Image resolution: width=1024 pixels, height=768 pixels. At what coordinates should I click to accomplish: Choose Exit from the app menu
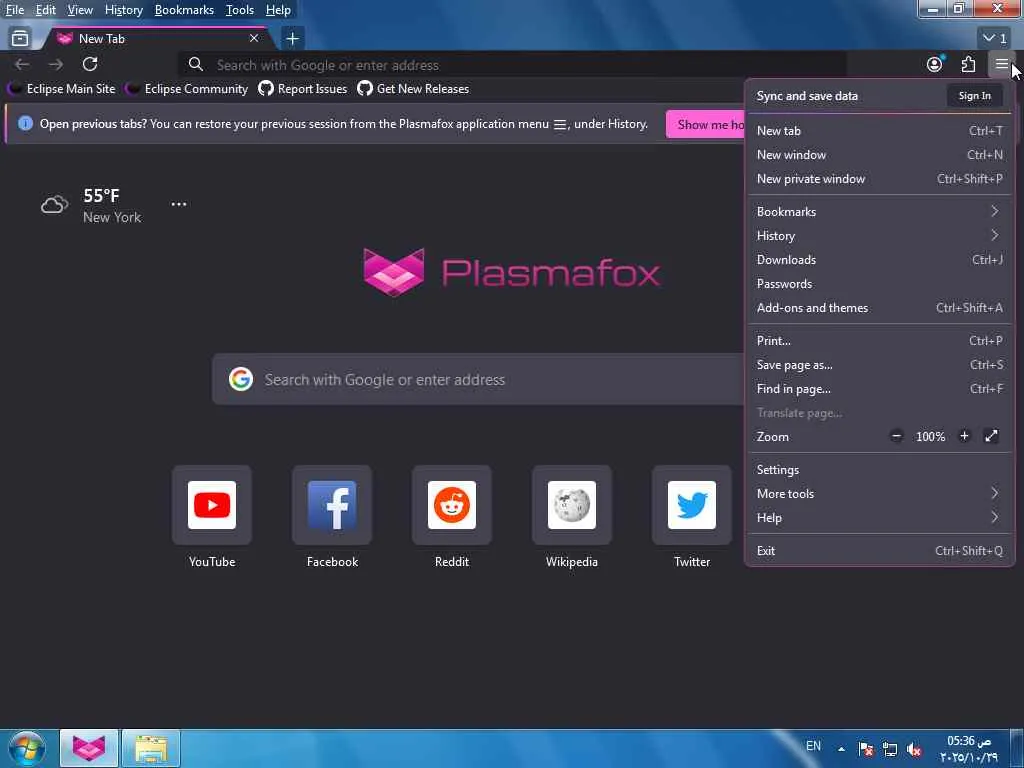coord(879,551)
